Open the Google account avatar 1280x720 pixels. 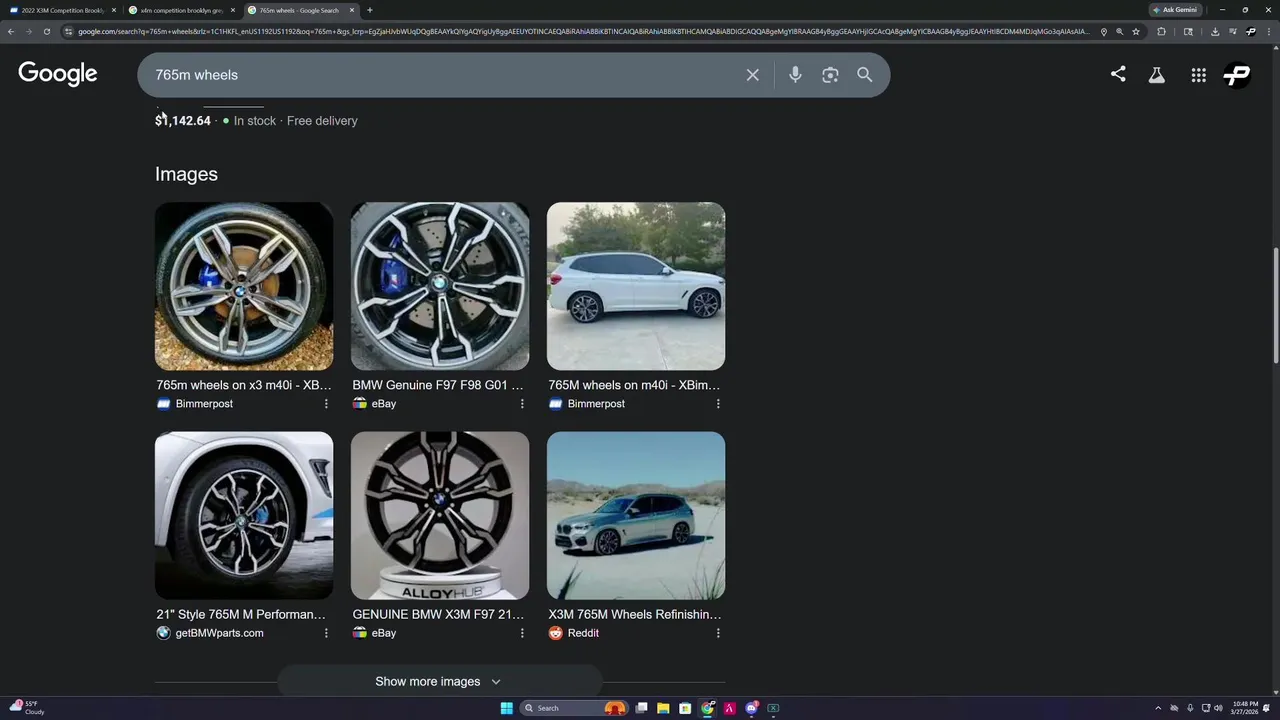click(x=1237, y=75)
